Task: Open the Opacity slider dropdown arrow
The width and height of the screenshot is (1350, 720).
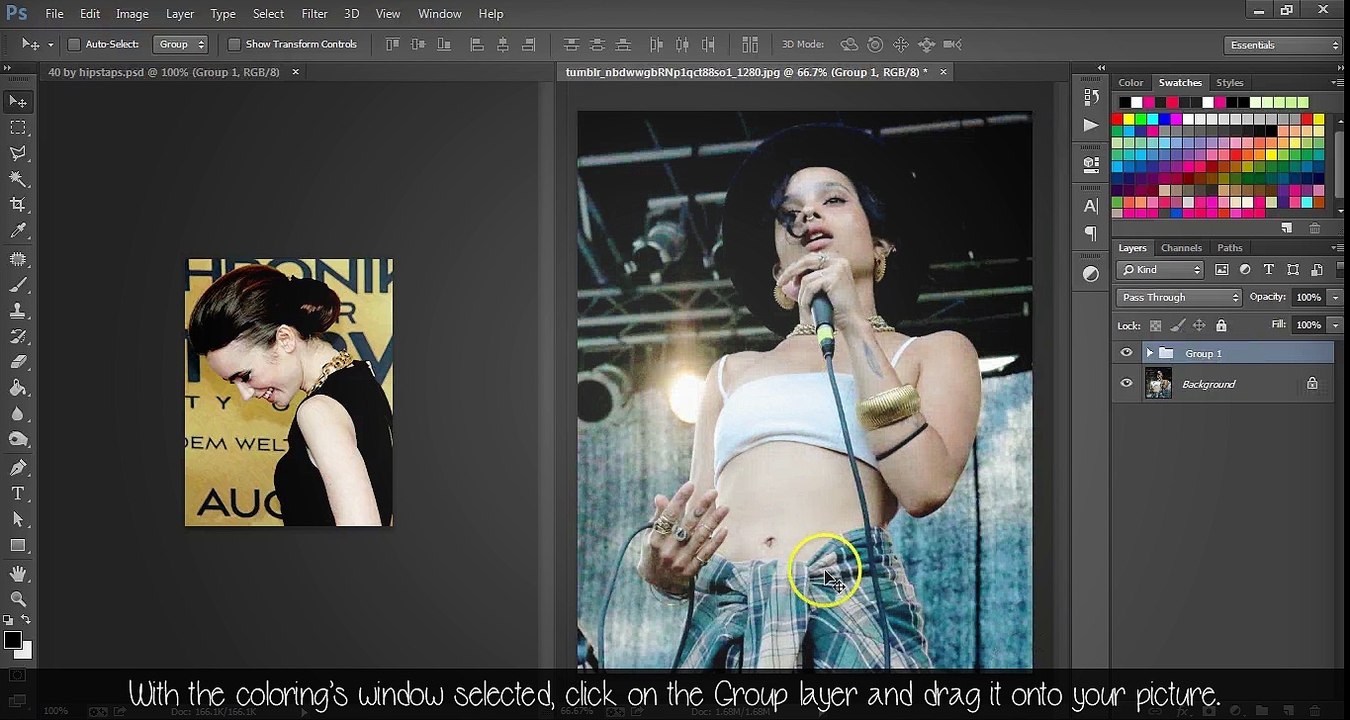Action: click(1335, 297)
